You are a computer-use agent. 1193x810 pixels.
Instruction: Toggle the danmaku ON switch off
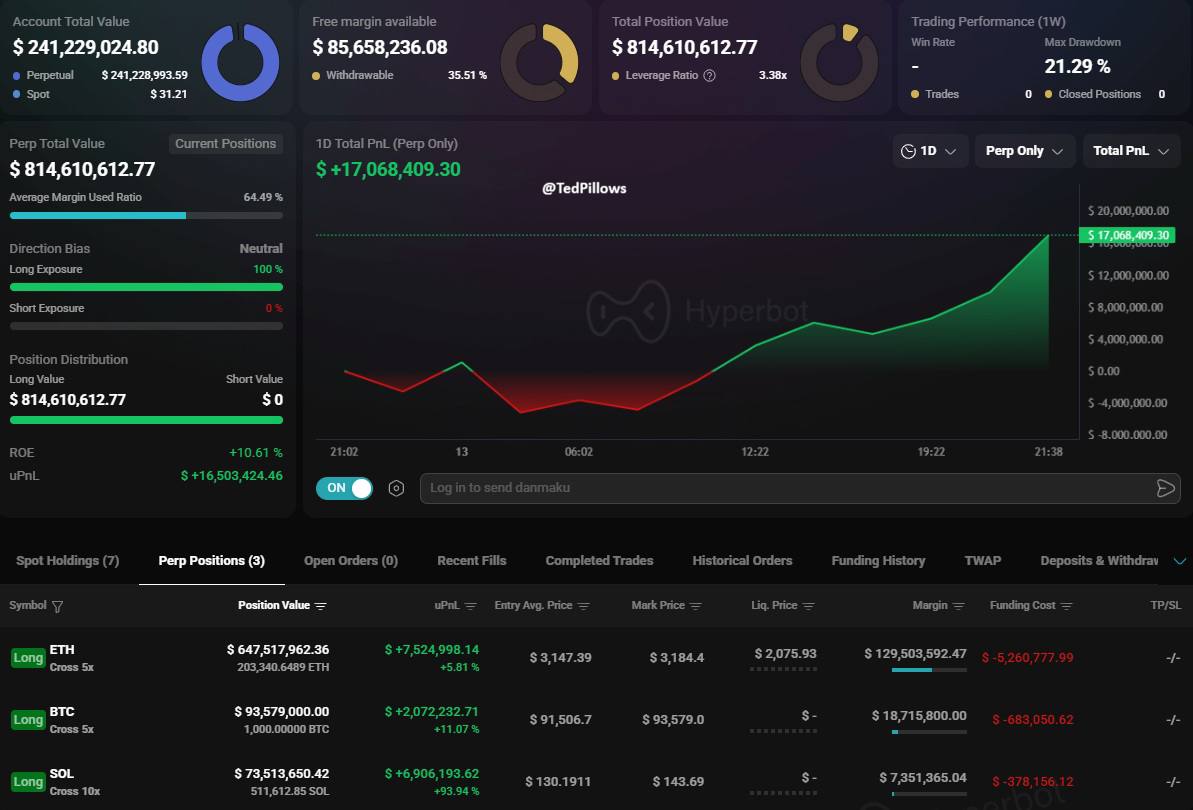point(344,488)
